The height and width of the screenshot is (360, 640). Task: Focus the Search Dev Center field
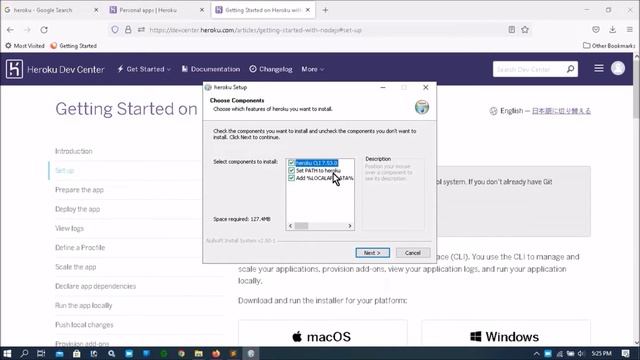(529, 69)
